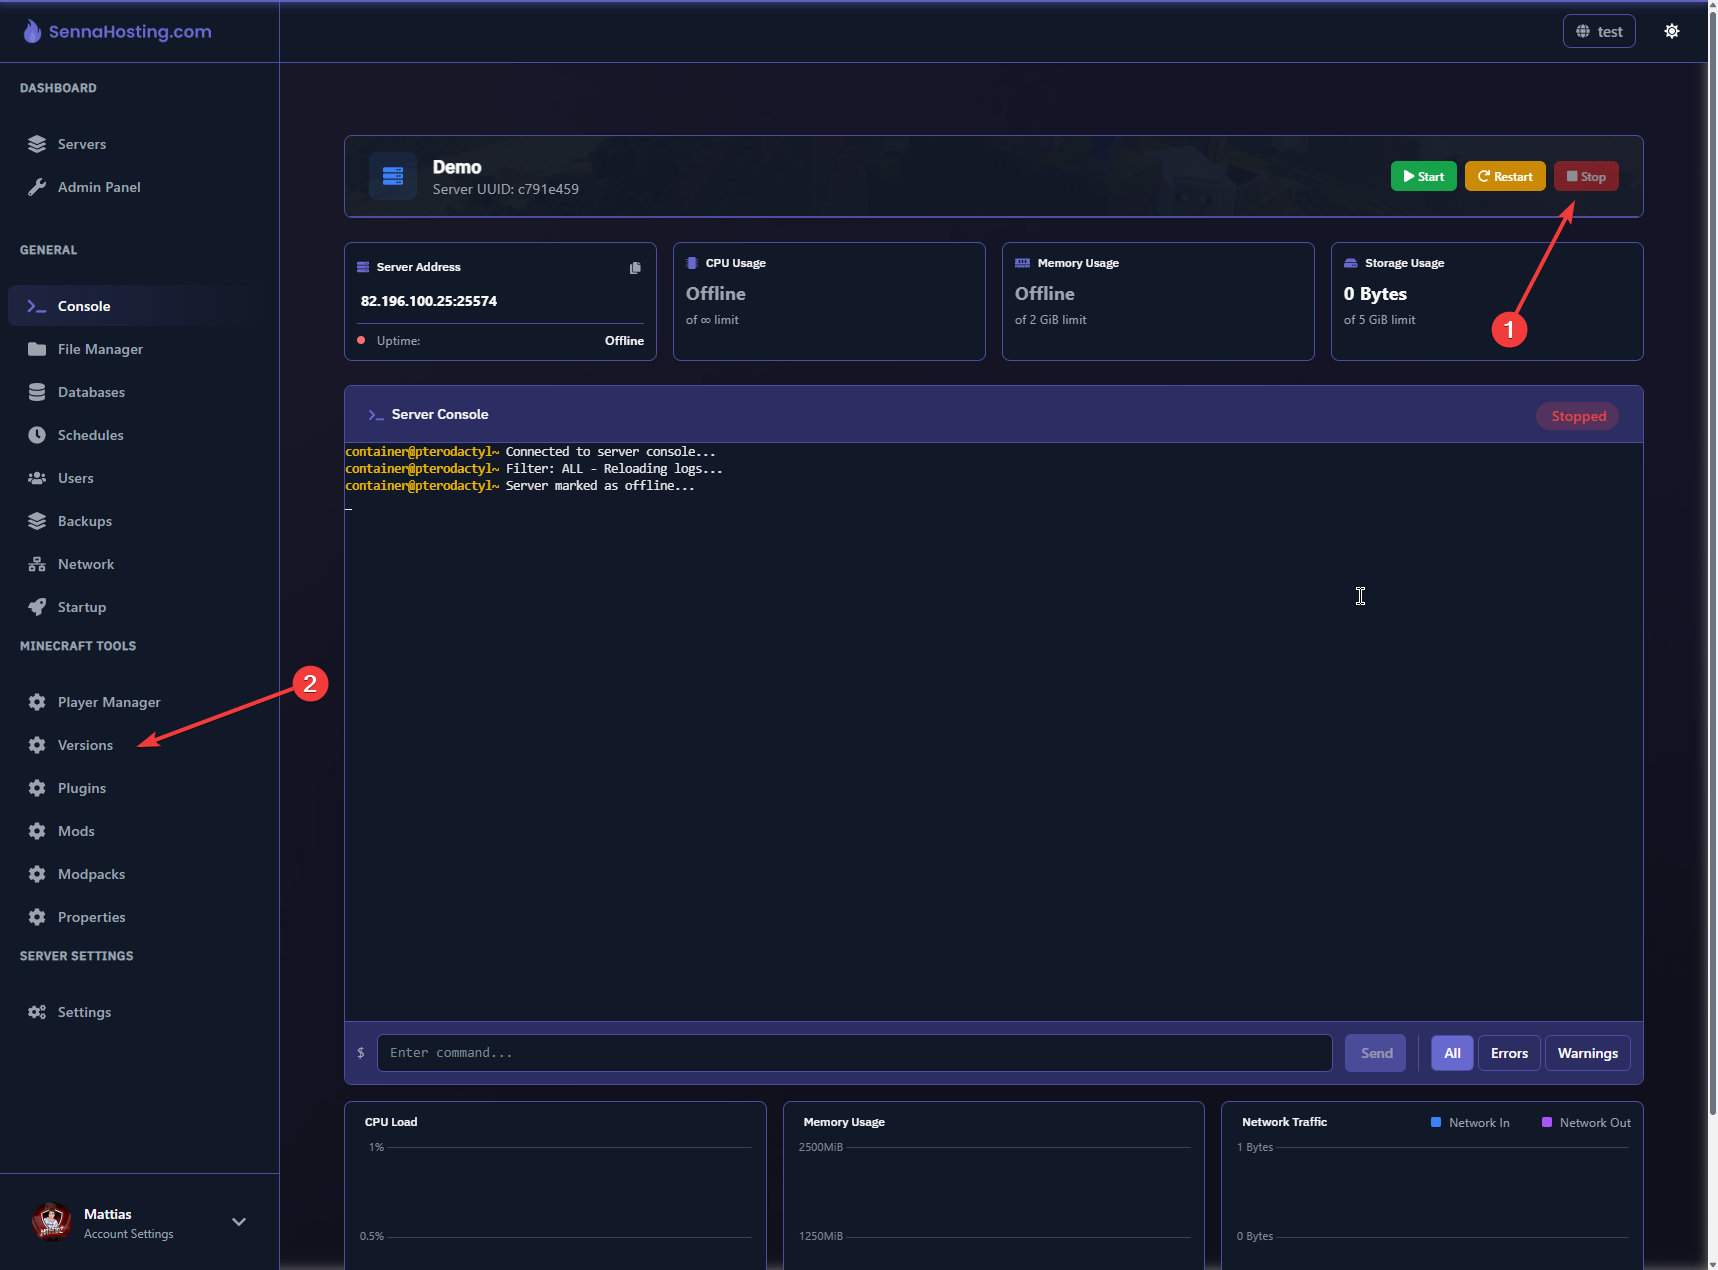Click the Enter command input field
The image size is (1718, 1270).
point(854,1053)
